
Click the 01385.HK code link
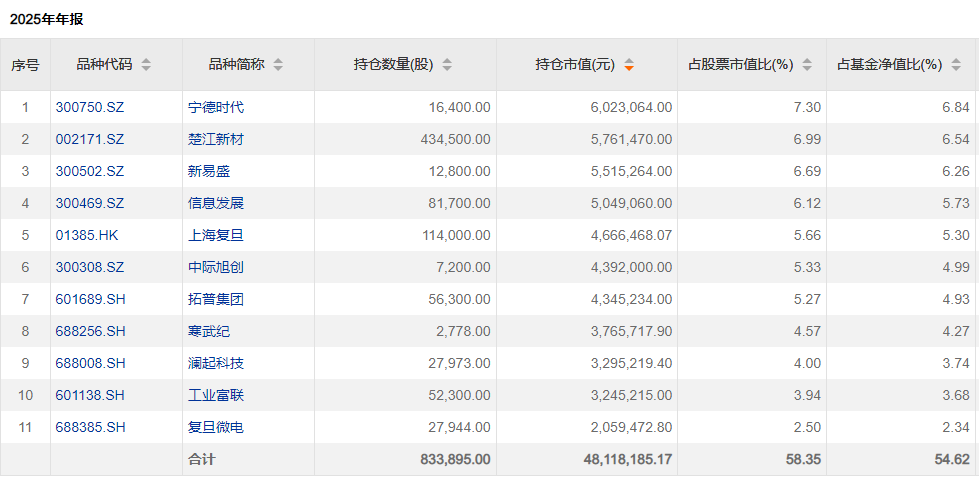tap(89, 235)
